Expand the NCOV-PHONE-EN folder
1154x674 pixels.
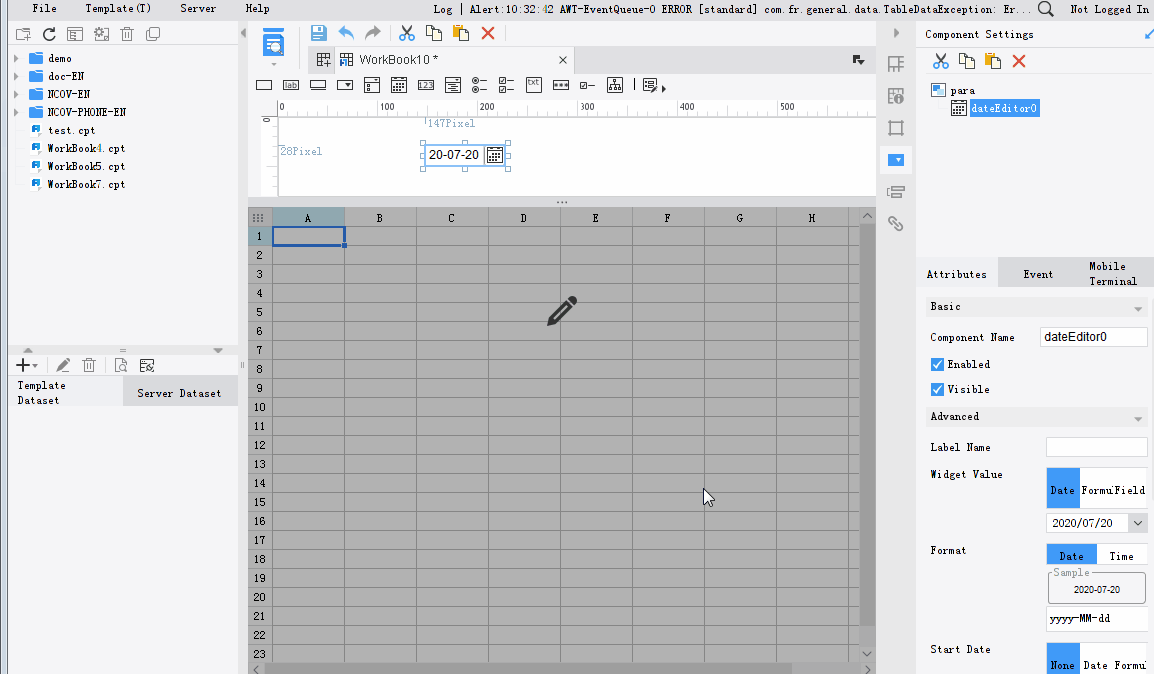coord(16,112)
